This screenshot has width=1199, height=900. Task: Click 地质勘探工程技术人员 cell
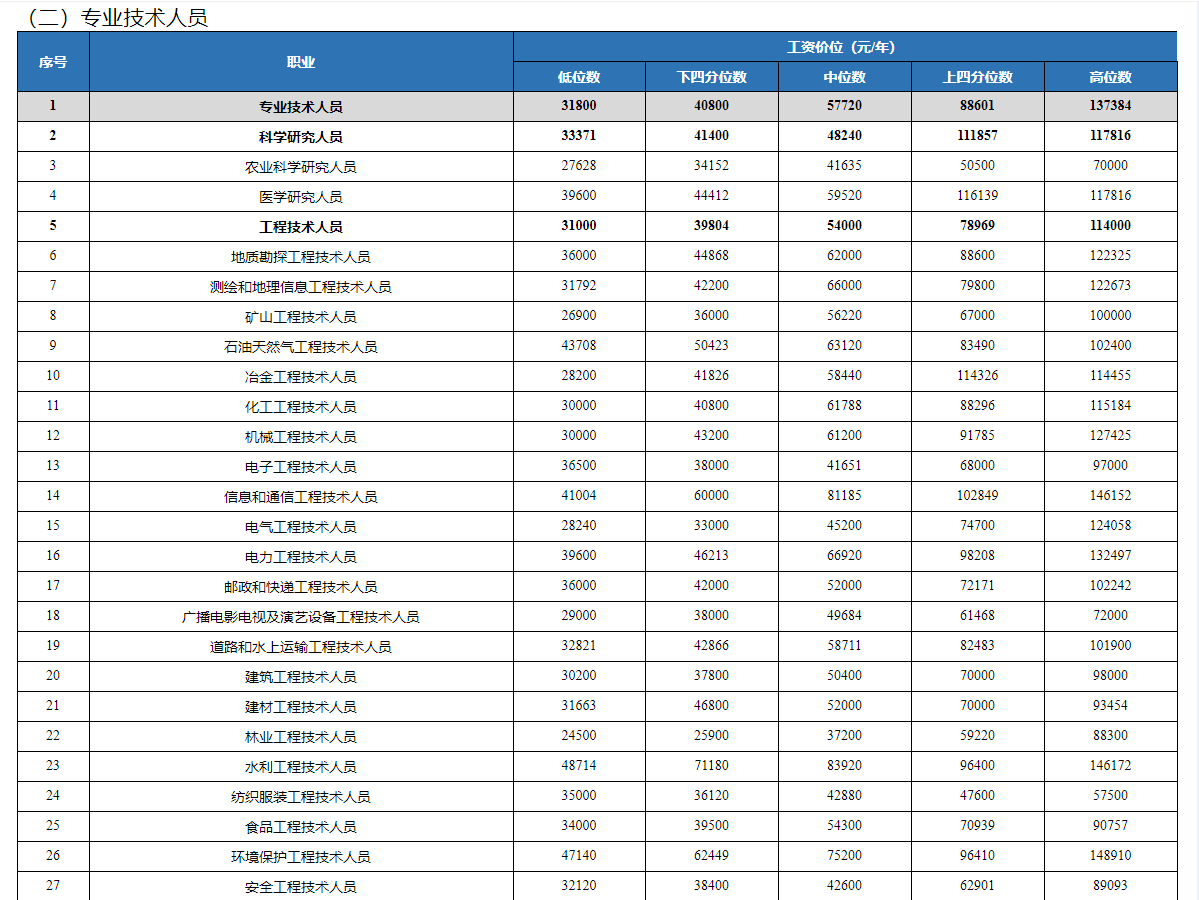pyautogui.click(x=301, y=256)
